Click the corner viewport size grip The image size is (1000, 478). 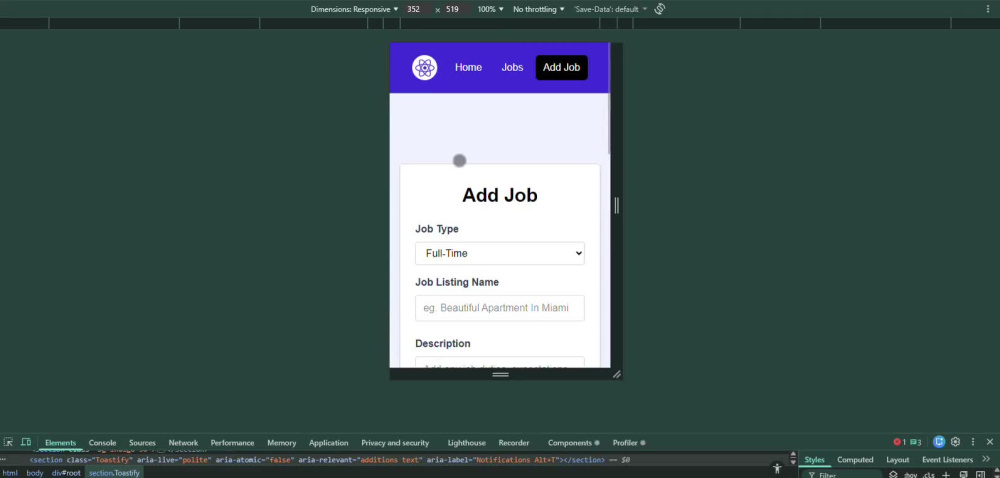click(x=617, y=375)
